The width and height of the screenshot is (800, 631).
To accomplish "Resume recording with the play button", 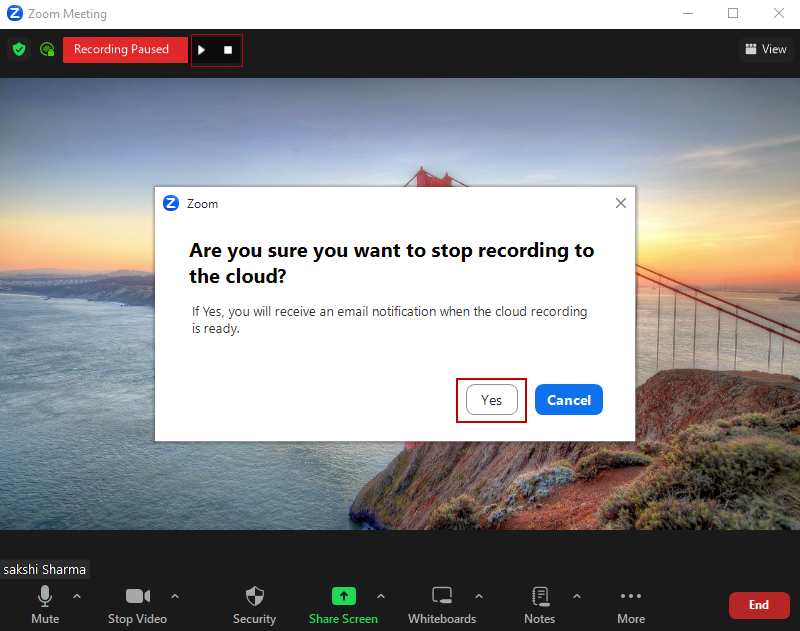I will click(202, 50).
